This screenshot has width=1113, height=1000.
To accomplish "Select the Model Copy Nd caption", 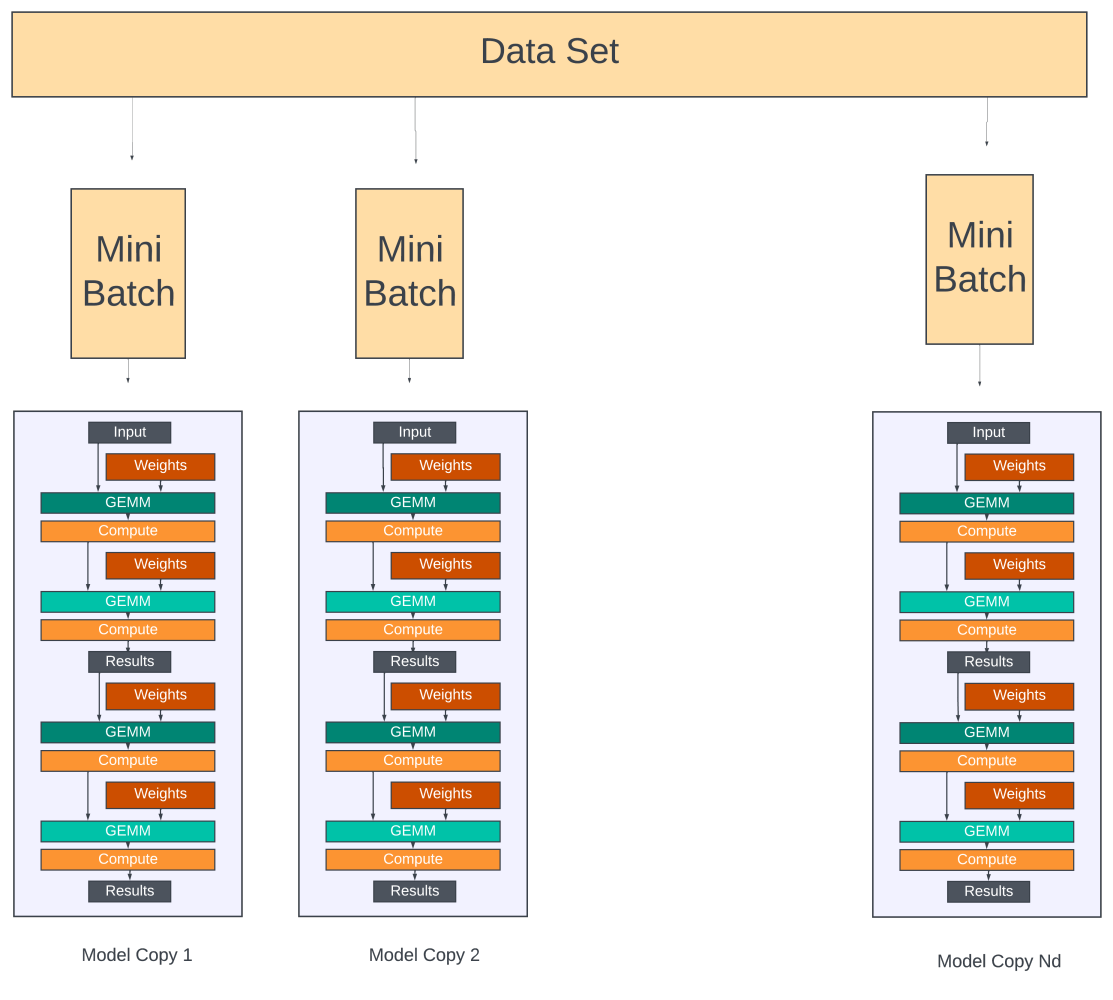I will click(999, 961).
